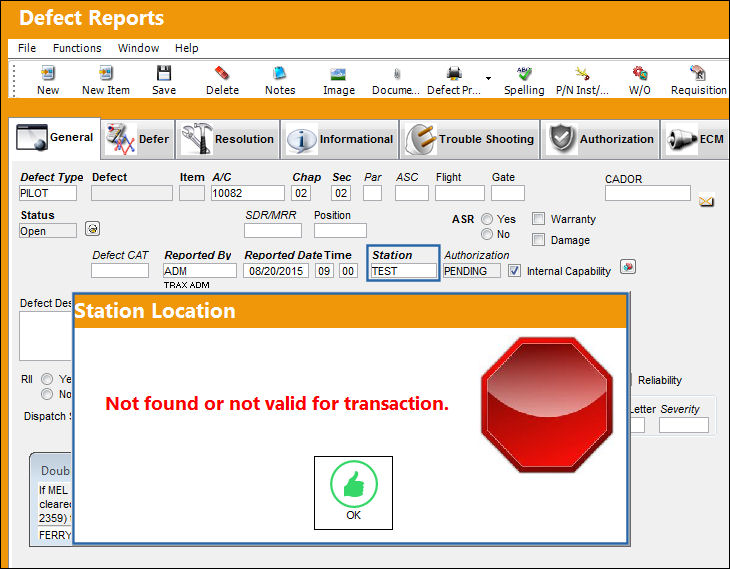This screenshot has height=569, width=730.
Task: Click the Chap field
Action: (x=301, y=193)
